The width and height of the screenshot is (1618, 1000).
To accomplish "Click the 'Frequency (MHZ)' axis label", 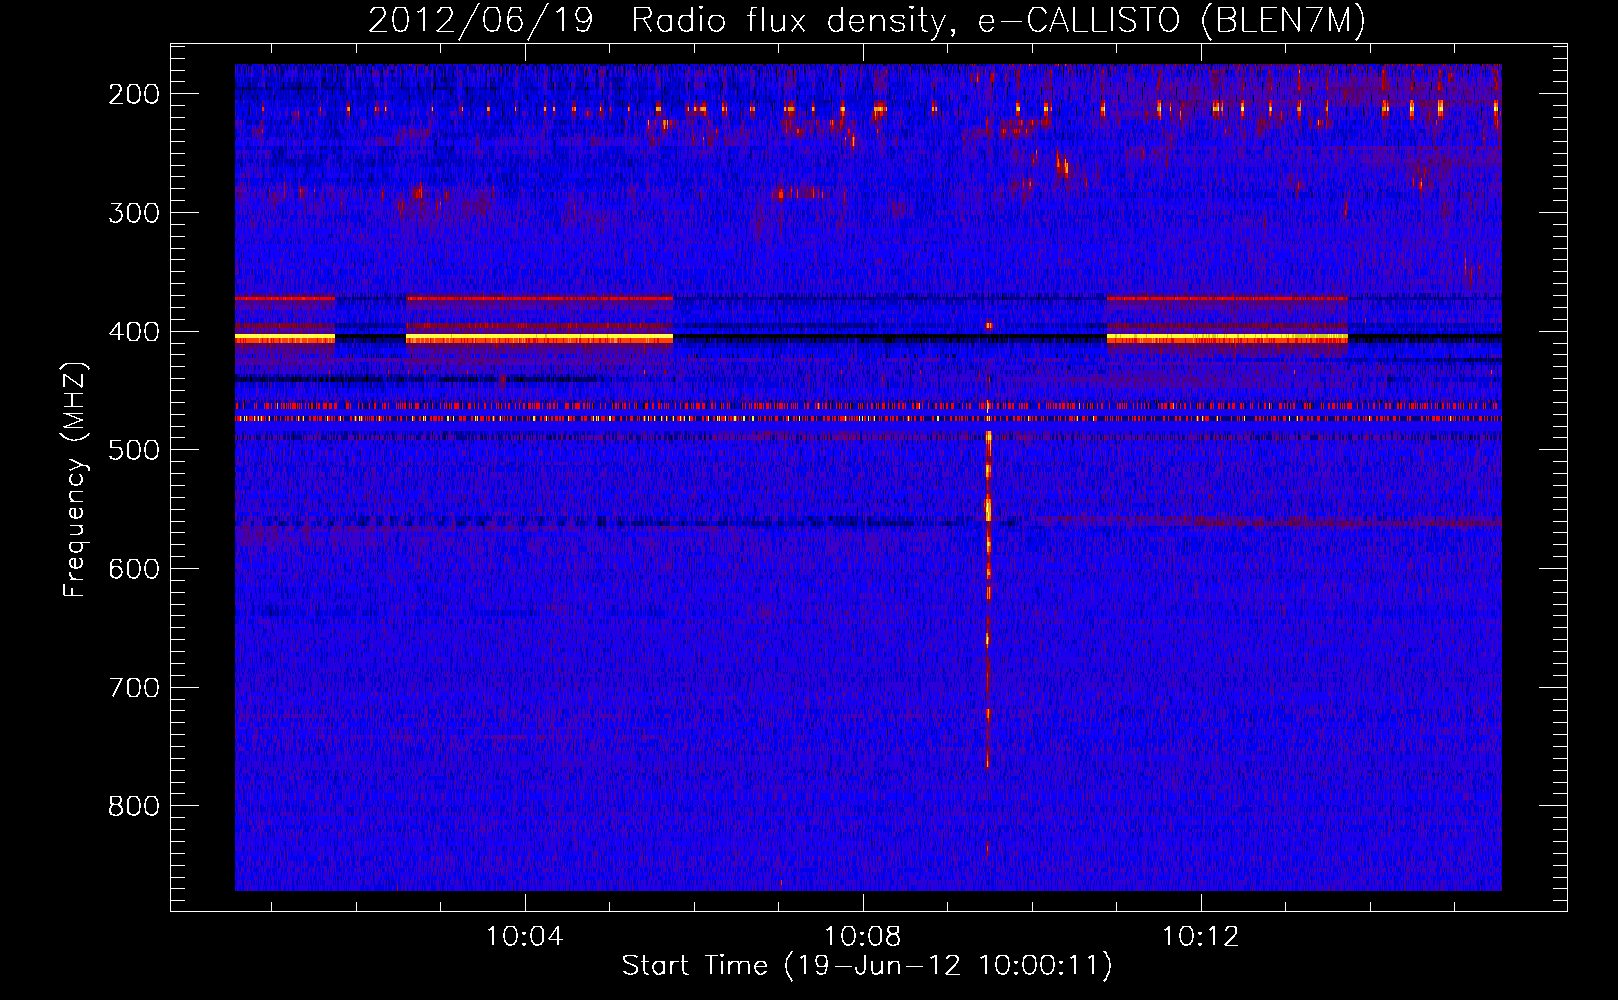I will coord(75,479).
